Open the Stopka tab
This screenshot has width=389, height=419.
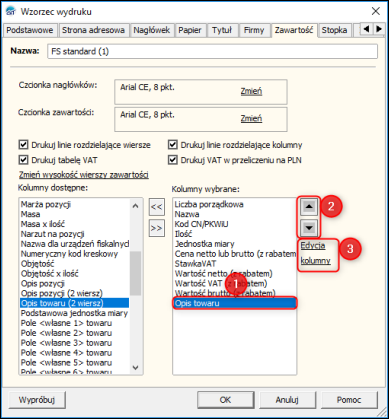point(334,30)
